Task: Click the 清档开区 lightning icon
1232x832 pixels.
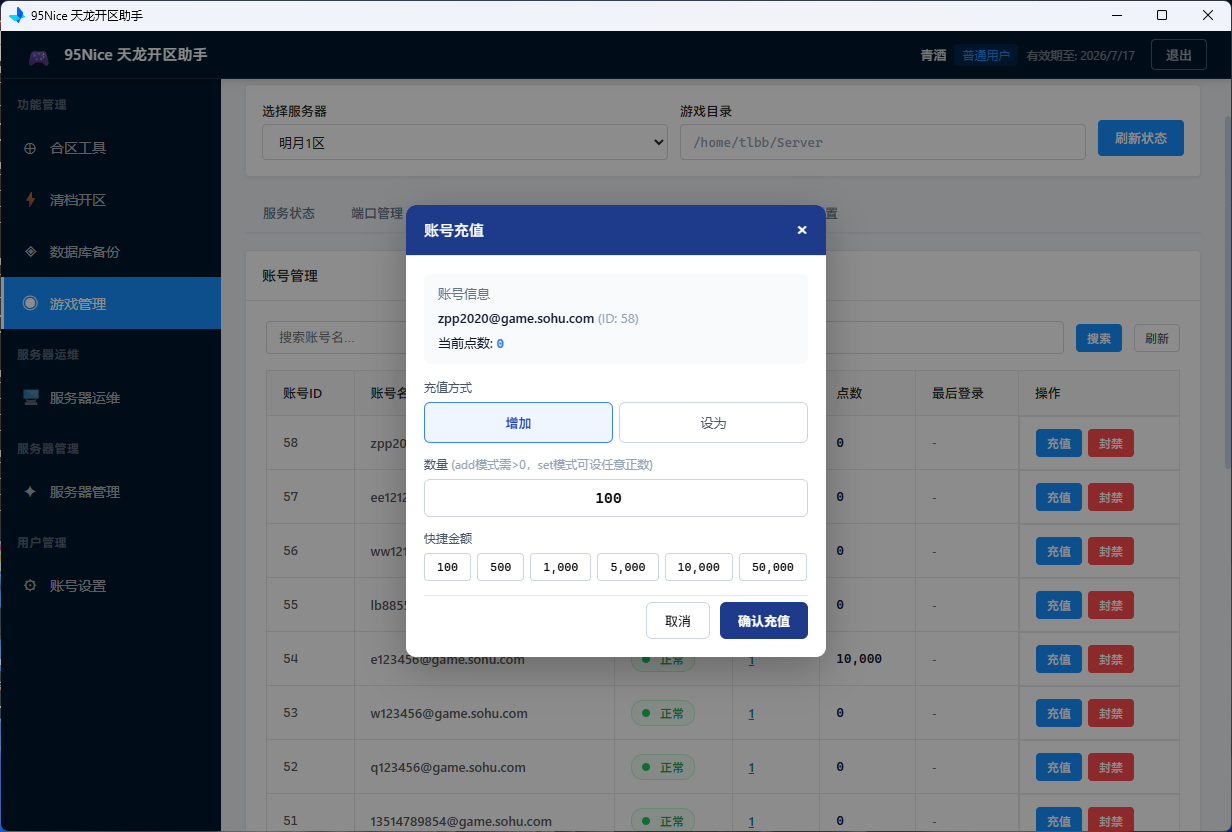Action: point(30,200)
